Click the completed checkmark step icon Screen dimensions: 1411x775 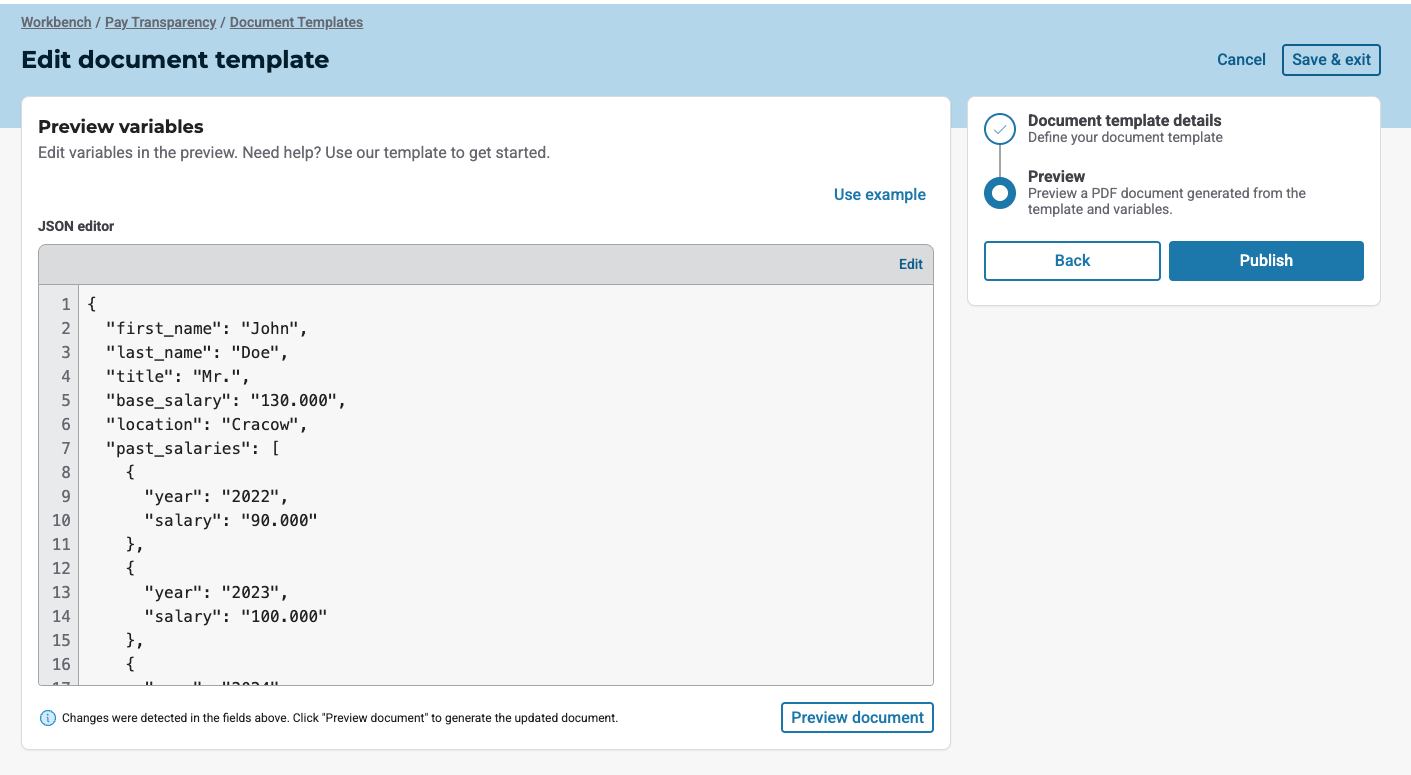click(x=1000, y=129)
